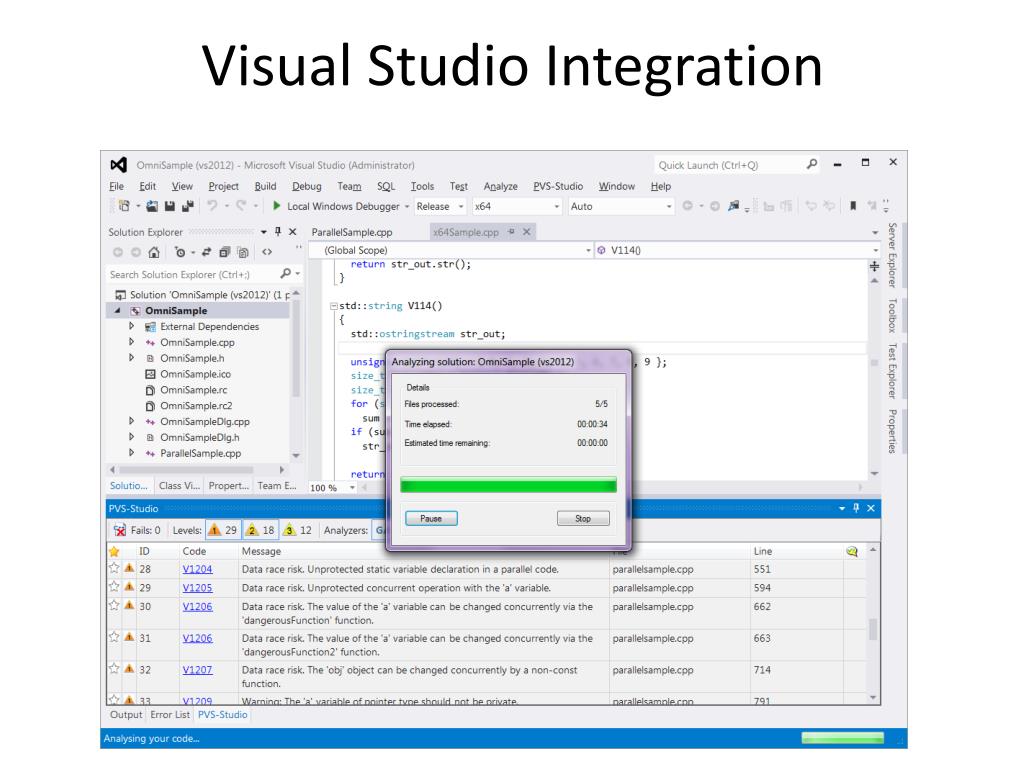Click the Find in Files toolbar icon
The width and height of the screenshot is (1024, 768).
pyautogui.click(x=733, y=206)
